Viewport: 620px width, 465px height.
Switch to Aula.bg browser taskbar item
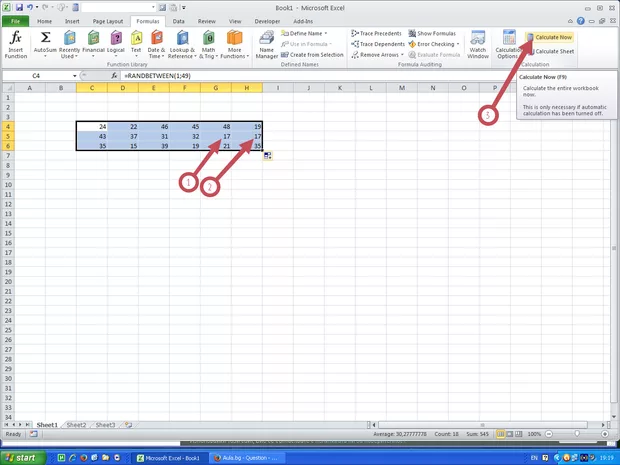pos(247,458)
